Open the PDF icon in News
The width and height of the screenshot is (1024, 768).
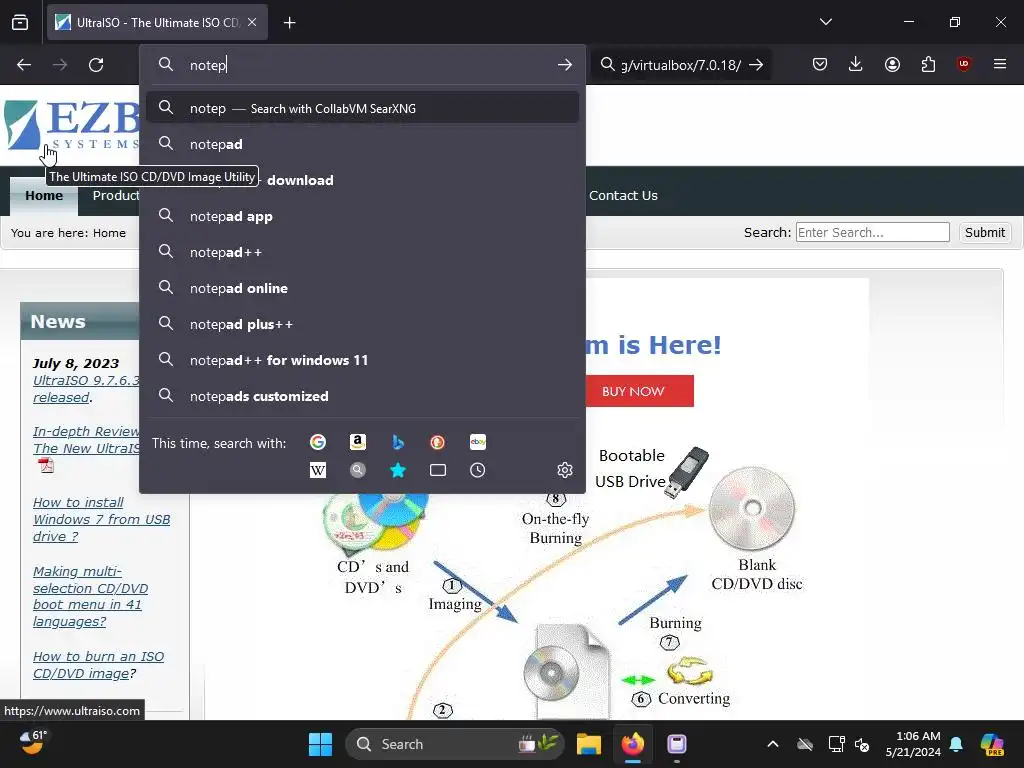[x=46, y=466]
